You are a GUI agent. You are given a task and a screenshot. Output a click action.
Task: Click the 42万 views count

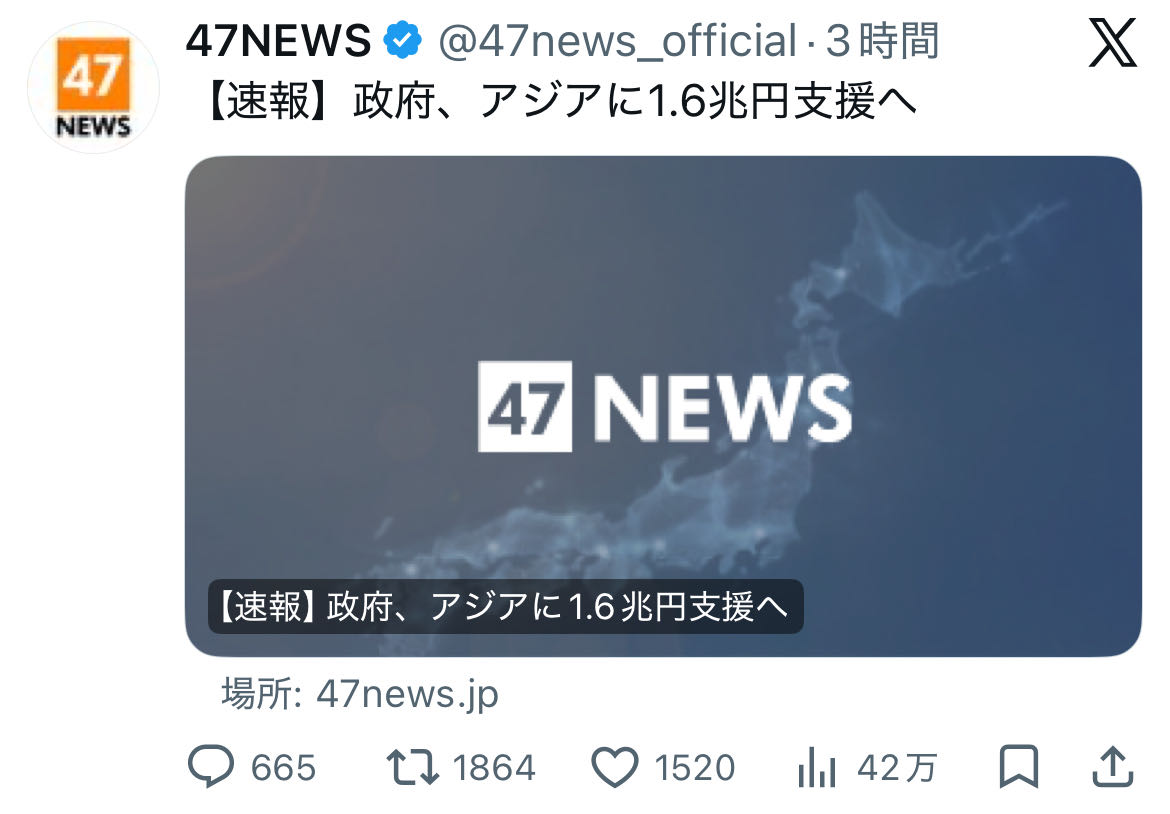[897, 768]
